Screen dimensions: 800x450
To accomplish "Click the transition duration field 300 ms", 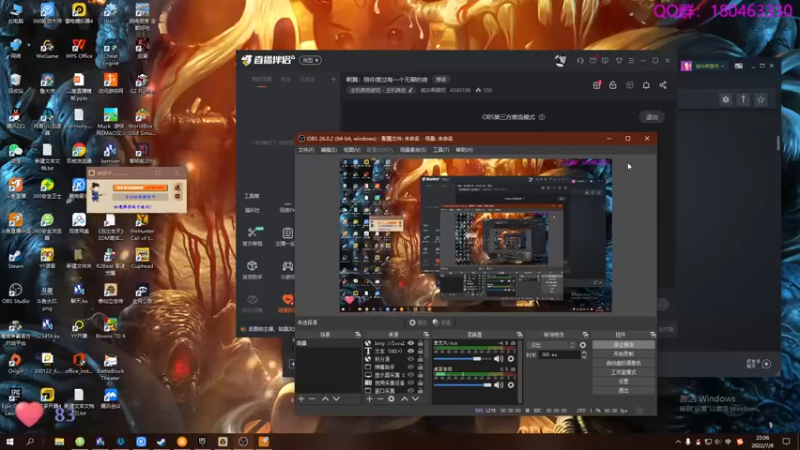I will coord(559,355).
